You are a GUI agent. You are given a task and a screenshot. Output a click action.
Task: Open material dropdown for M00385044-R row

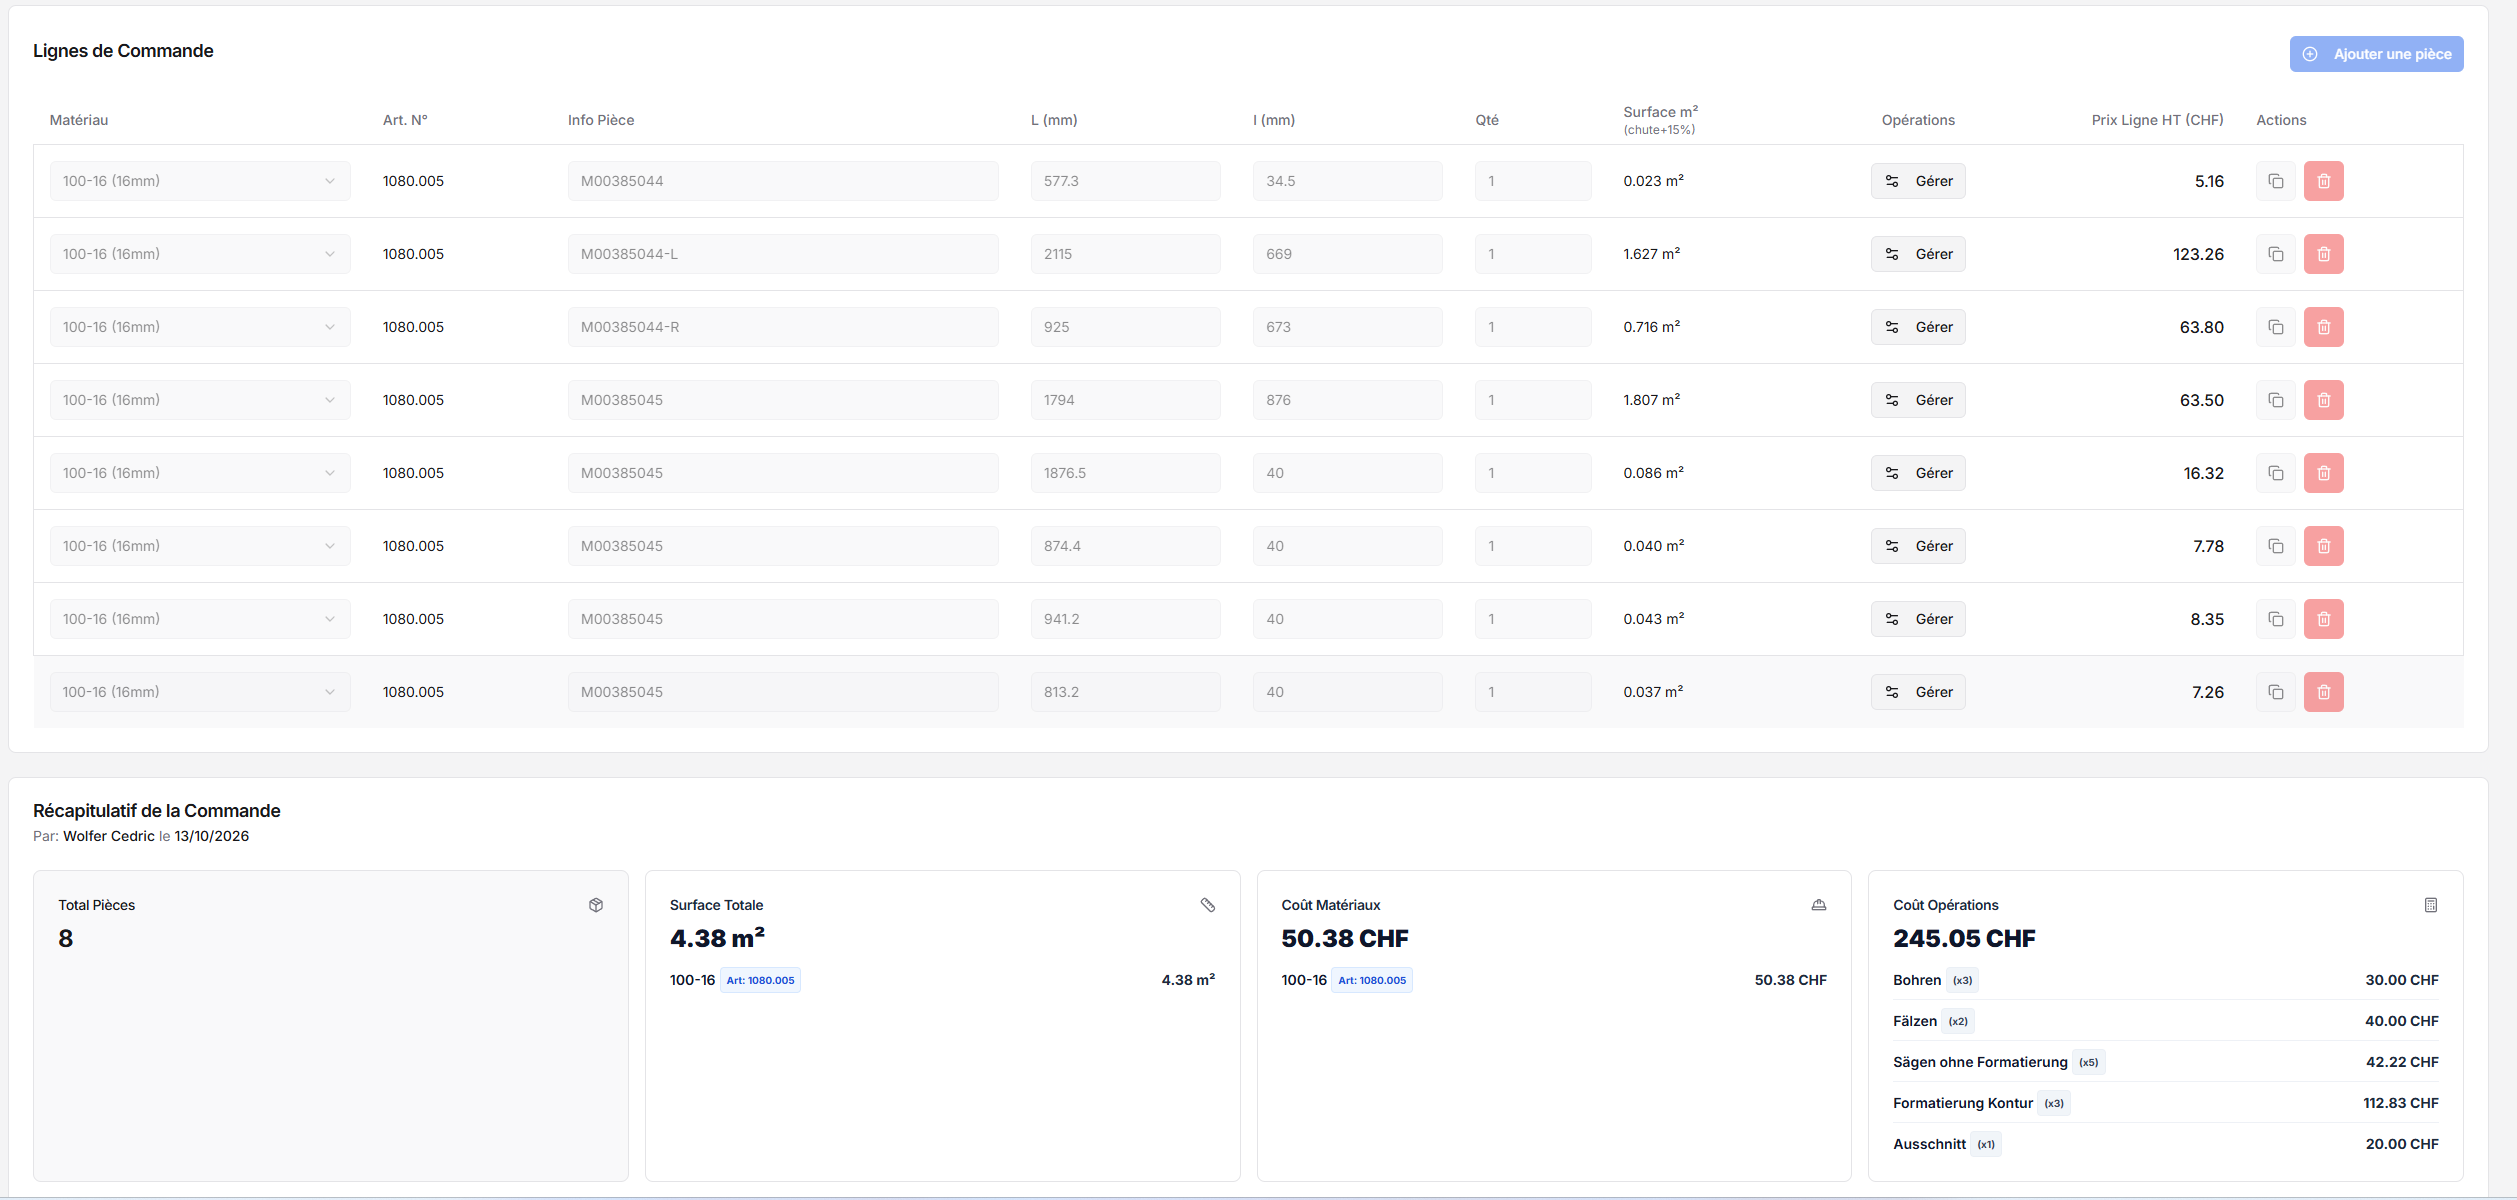click(200, 327)
